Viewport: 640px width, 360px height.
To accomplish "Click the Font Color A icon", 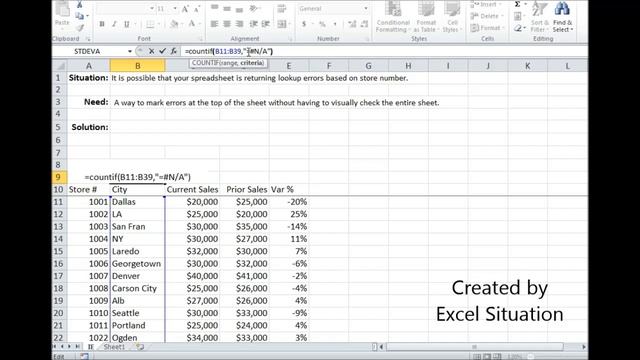I will (x=191, y=24).
